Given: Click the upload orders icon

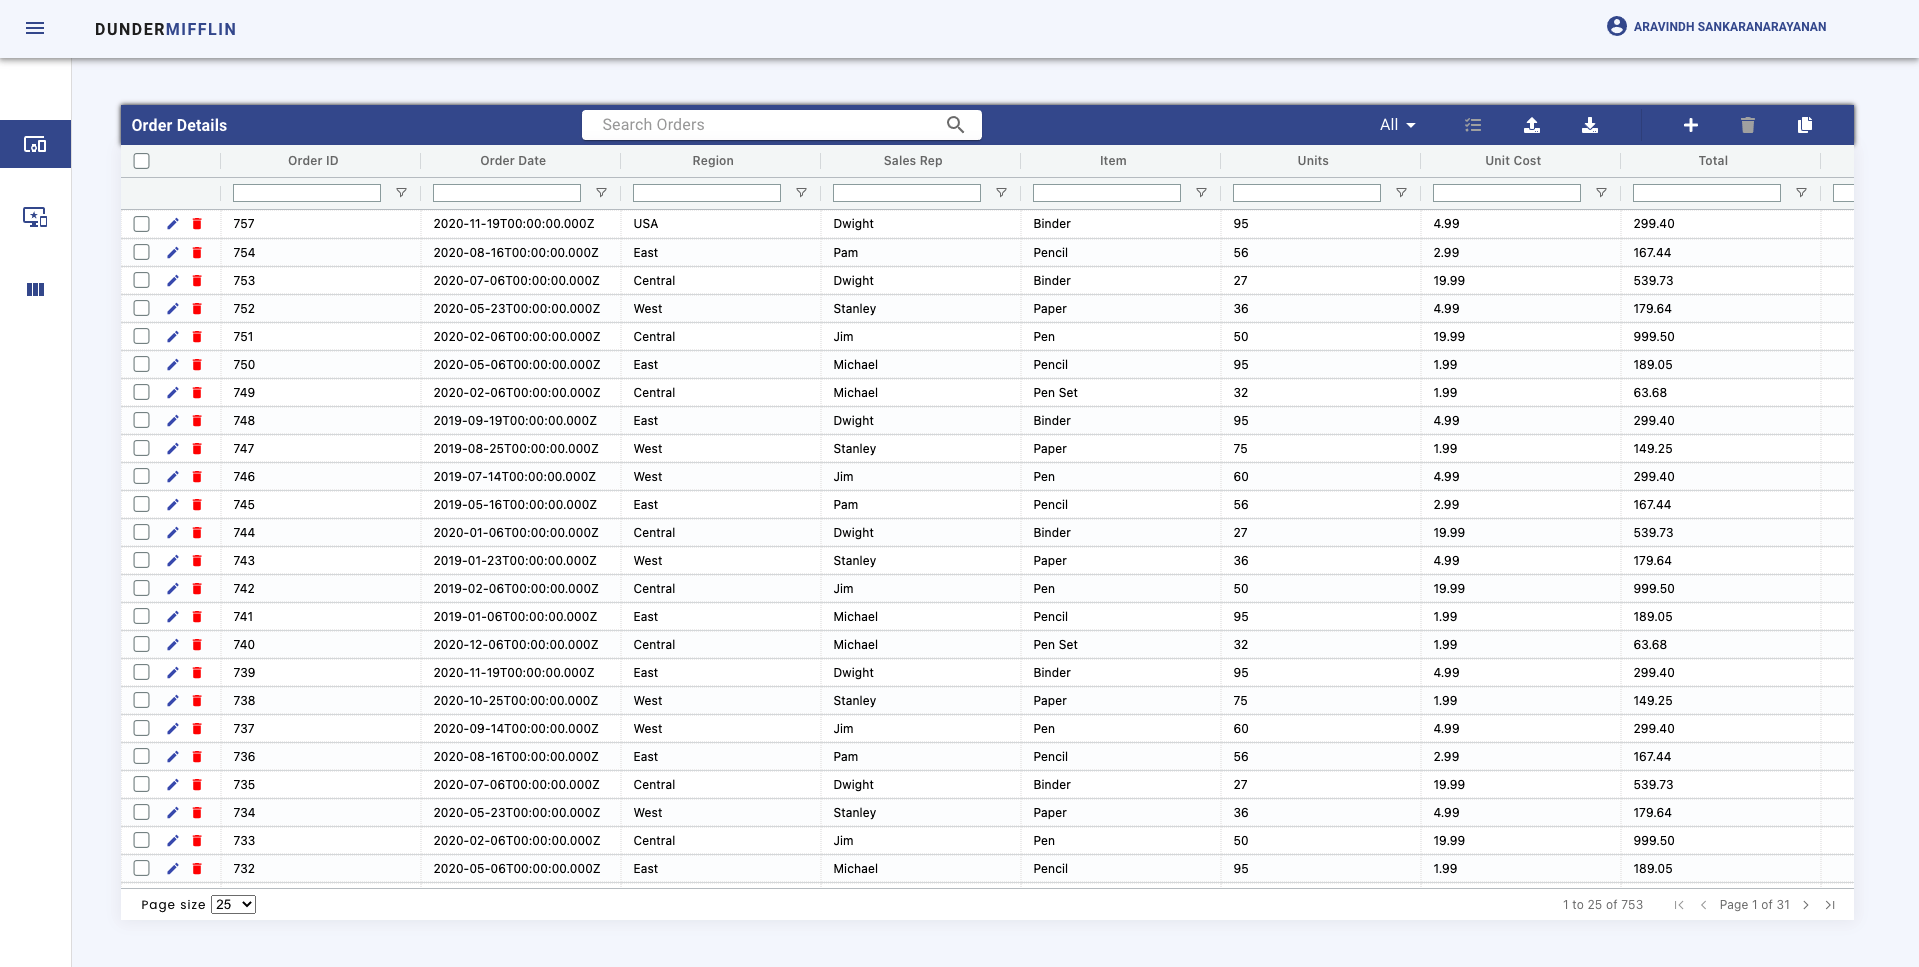Looking at the screenshot, I should (1532, 125).
